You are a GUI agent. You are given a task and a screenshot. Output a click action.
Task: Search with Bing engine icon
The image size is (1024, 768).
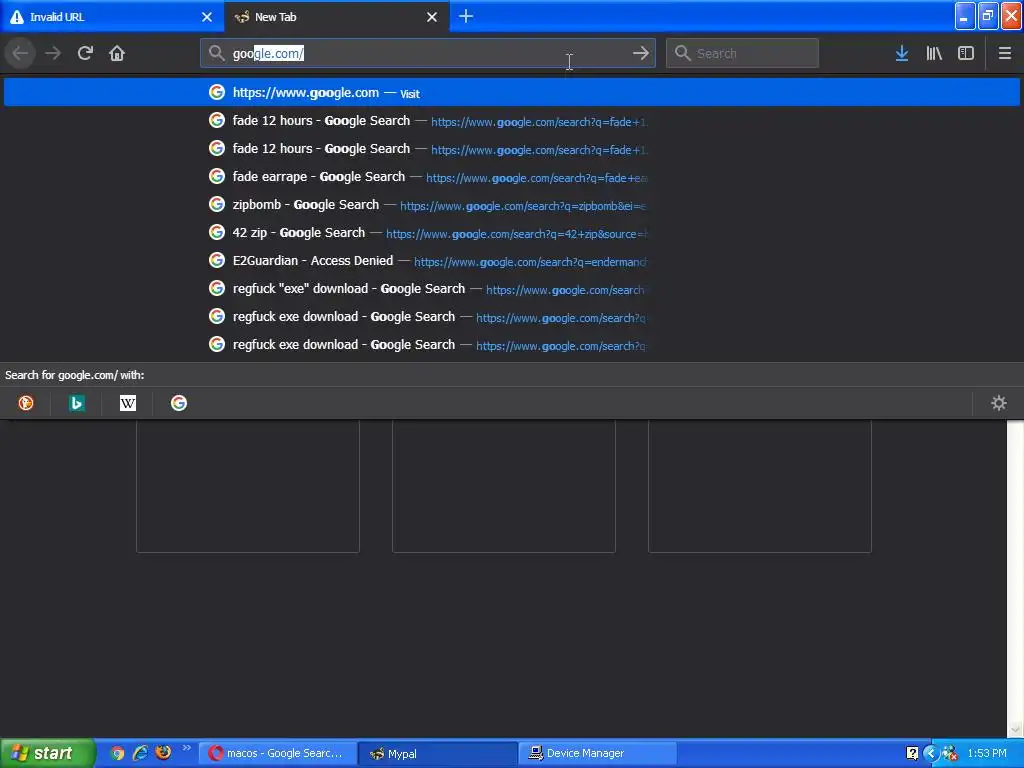click(76, 403)
